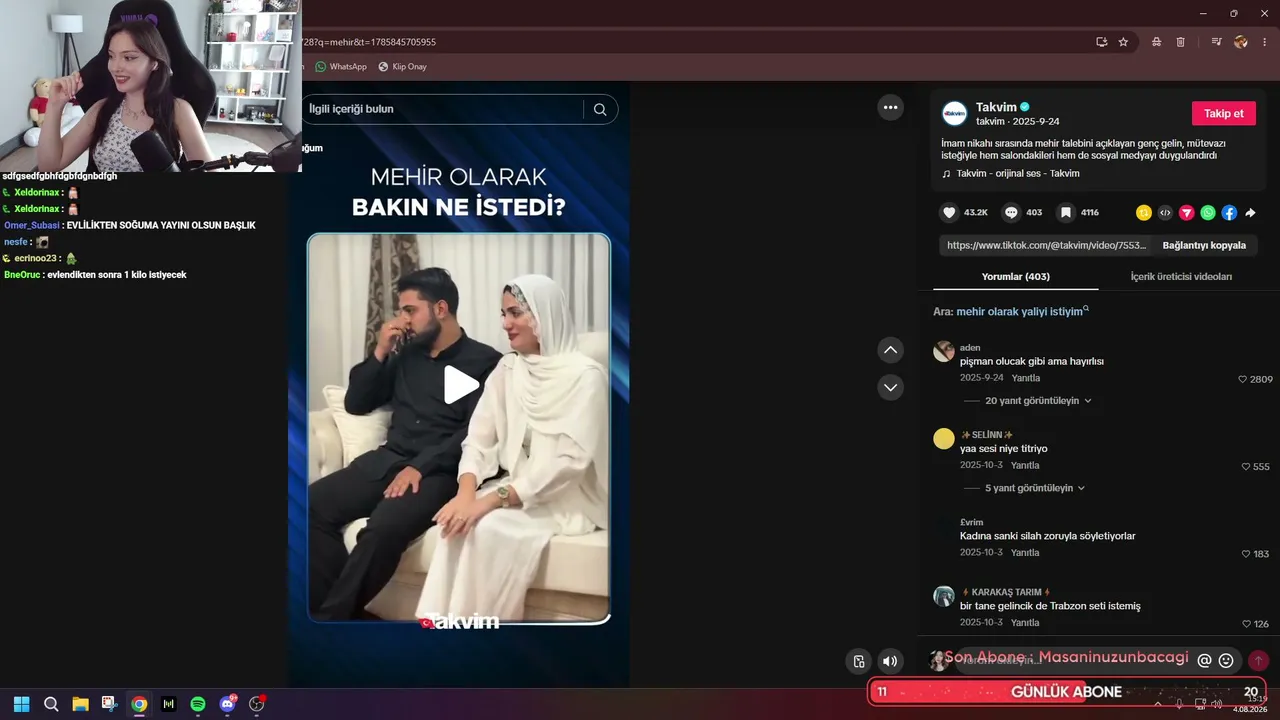This screenshot has height=720, width=1280.
Task: Open the embed code icon
Action: point(1165,213)
